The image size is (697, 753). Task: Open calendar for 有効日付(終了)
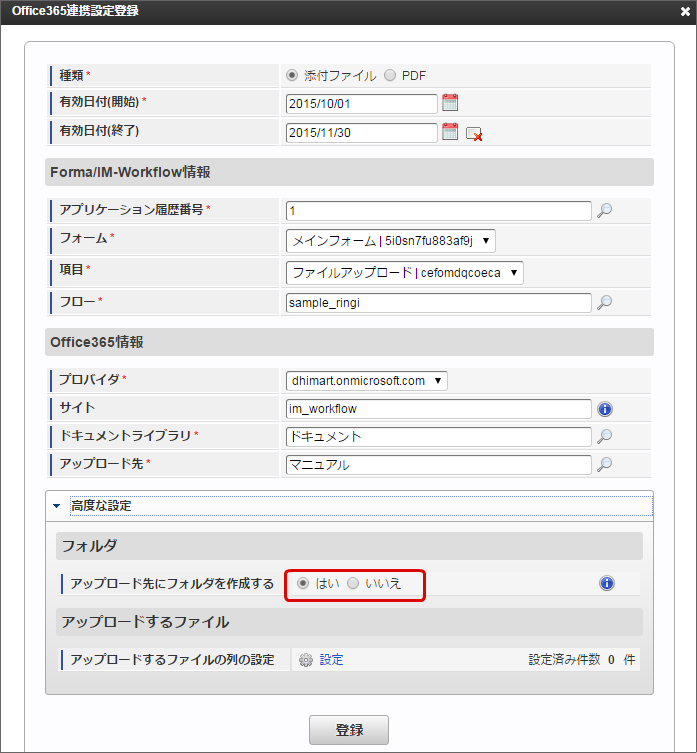[450, 131]
